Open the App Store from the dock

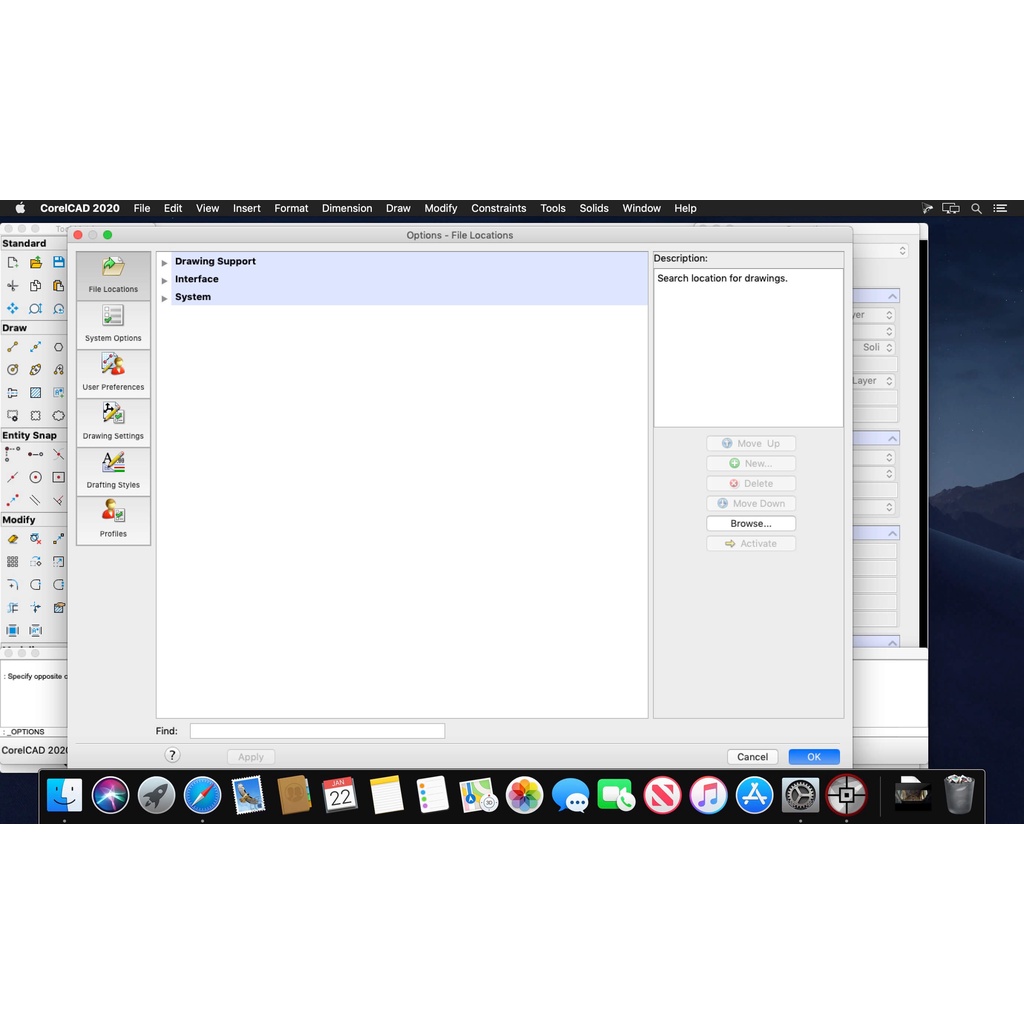pos(754,796)
